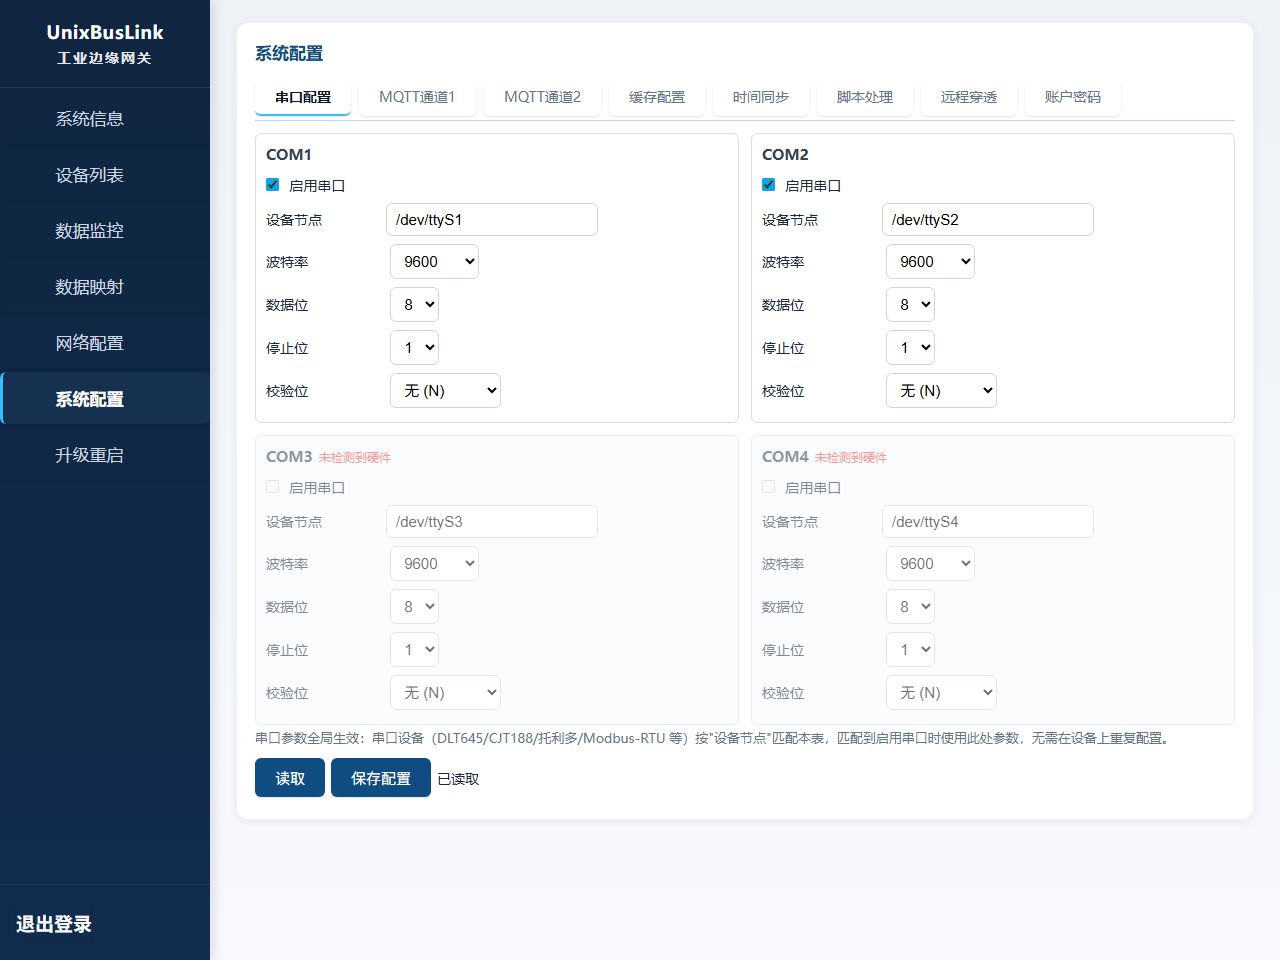The height and width of the screenshot is (960, 1280).
Task: Switch to the MQTT通道2 tab
Action: pos(542,97)
